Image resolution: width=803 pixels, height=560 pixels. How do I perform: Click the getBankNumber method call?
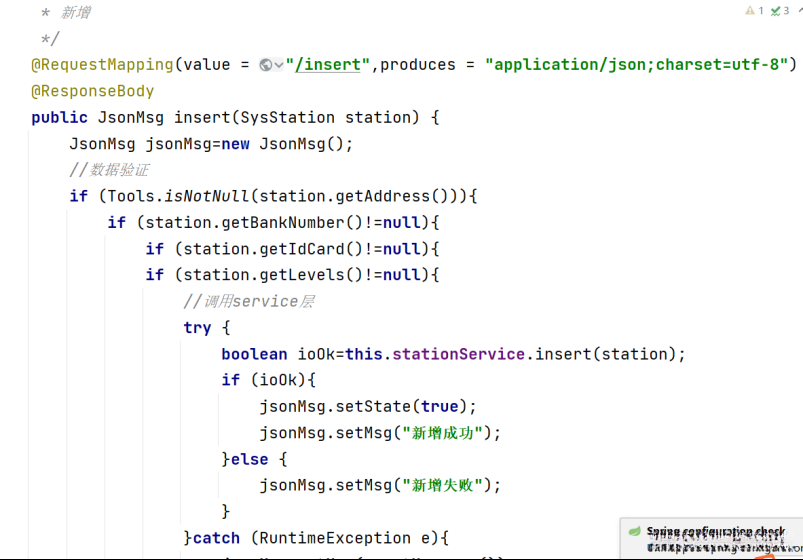coord(283,222)
